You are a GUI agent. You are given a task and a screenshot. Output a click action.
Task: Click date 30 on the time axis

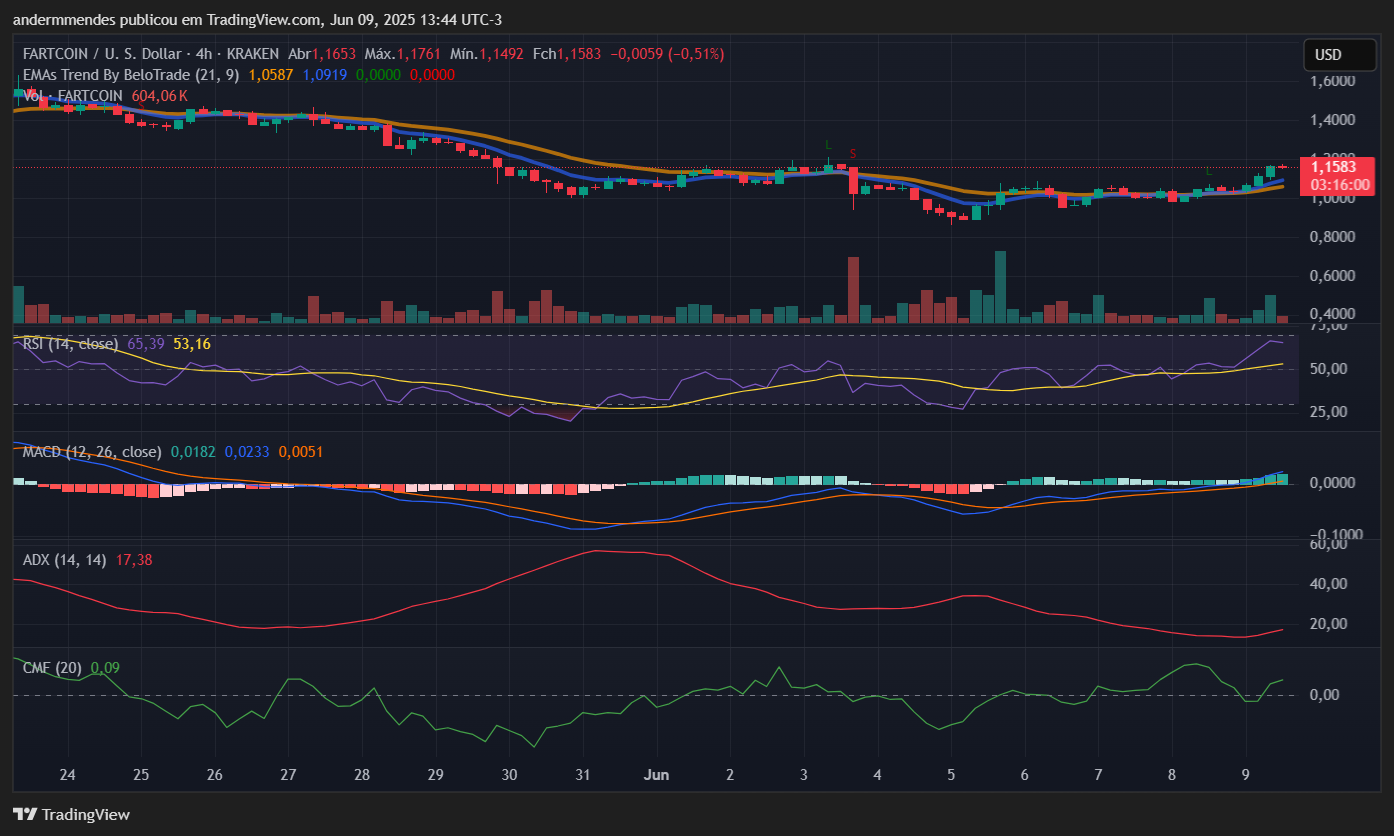[509, 775]
